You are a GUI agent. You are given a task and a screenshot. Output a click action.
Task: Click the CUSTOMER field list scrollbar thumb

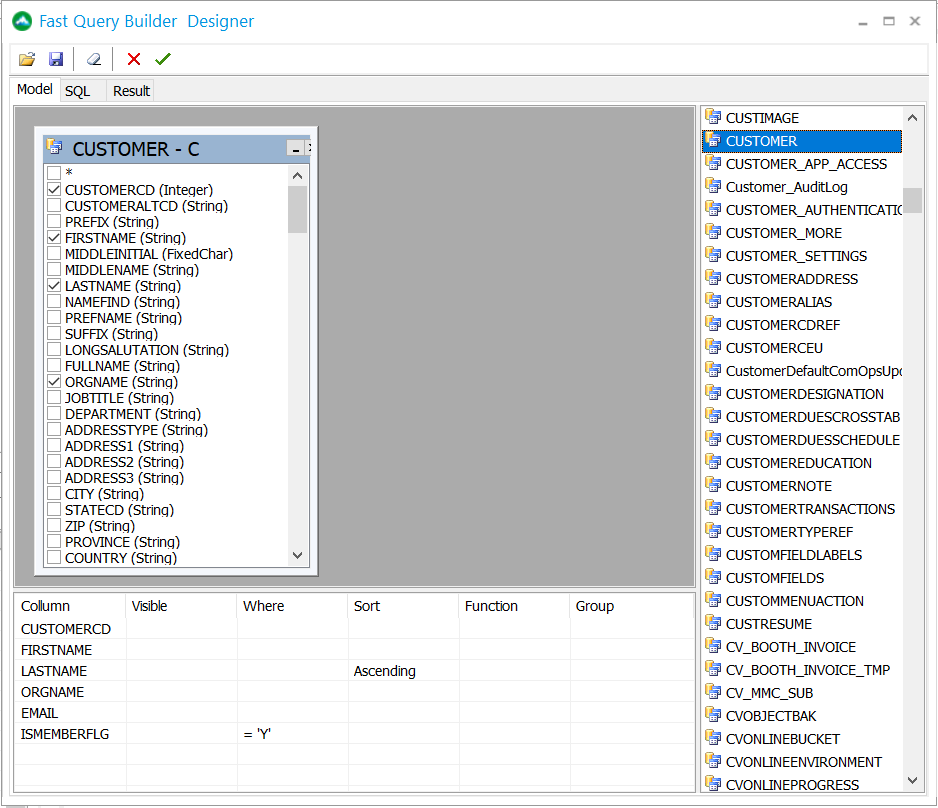(x=297, y=209)
